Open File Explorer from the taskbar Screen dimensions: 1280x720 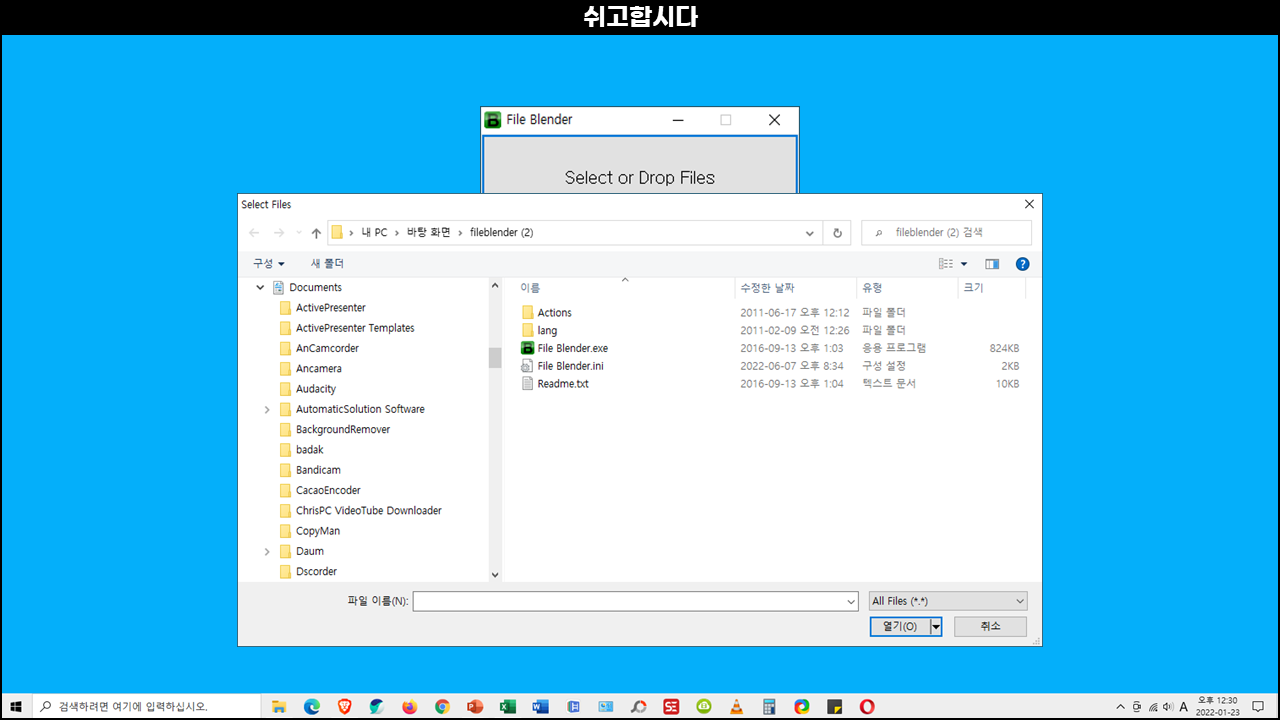point(279,706)
